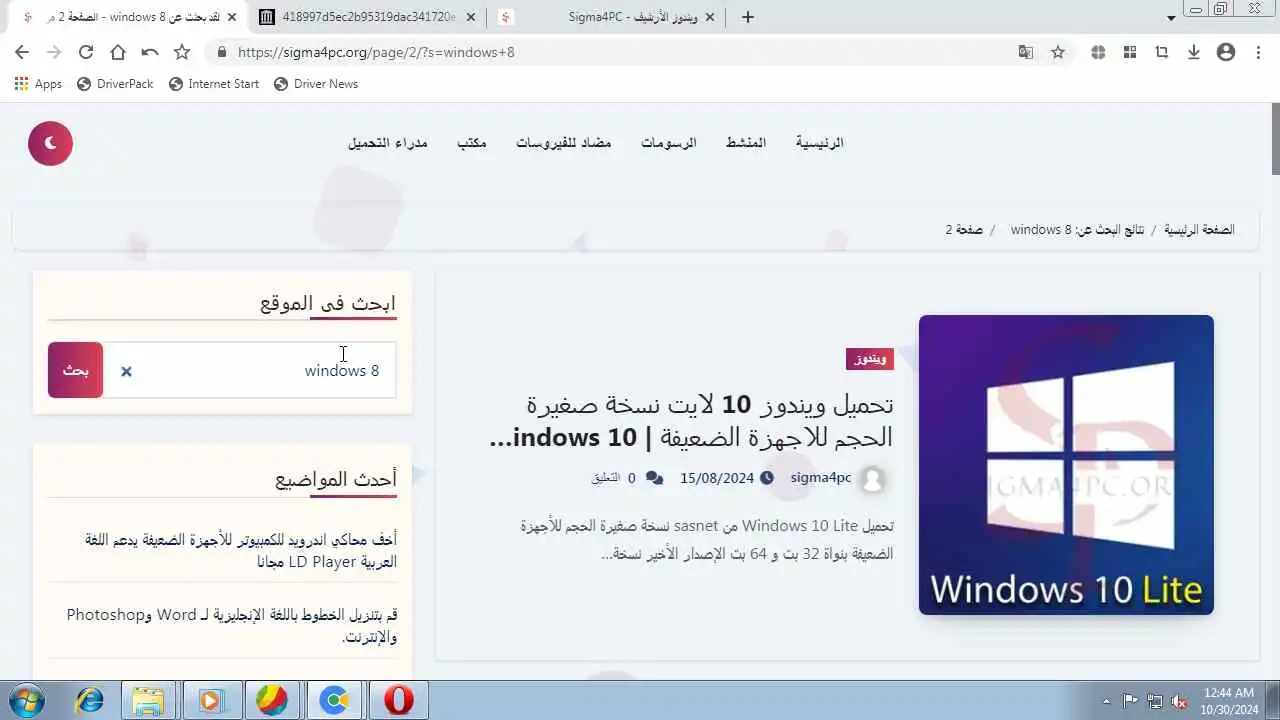Bookmark this page with the address bar star
Viewport: 1280px width, 720px height.
click(1058, 52)
